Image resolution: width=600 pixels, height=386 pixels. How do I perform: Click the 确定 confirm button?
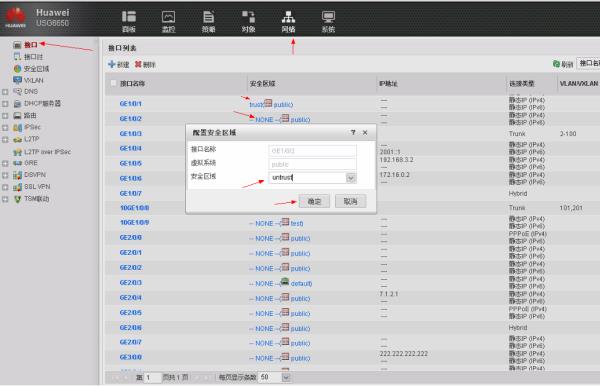pos(314,201)
